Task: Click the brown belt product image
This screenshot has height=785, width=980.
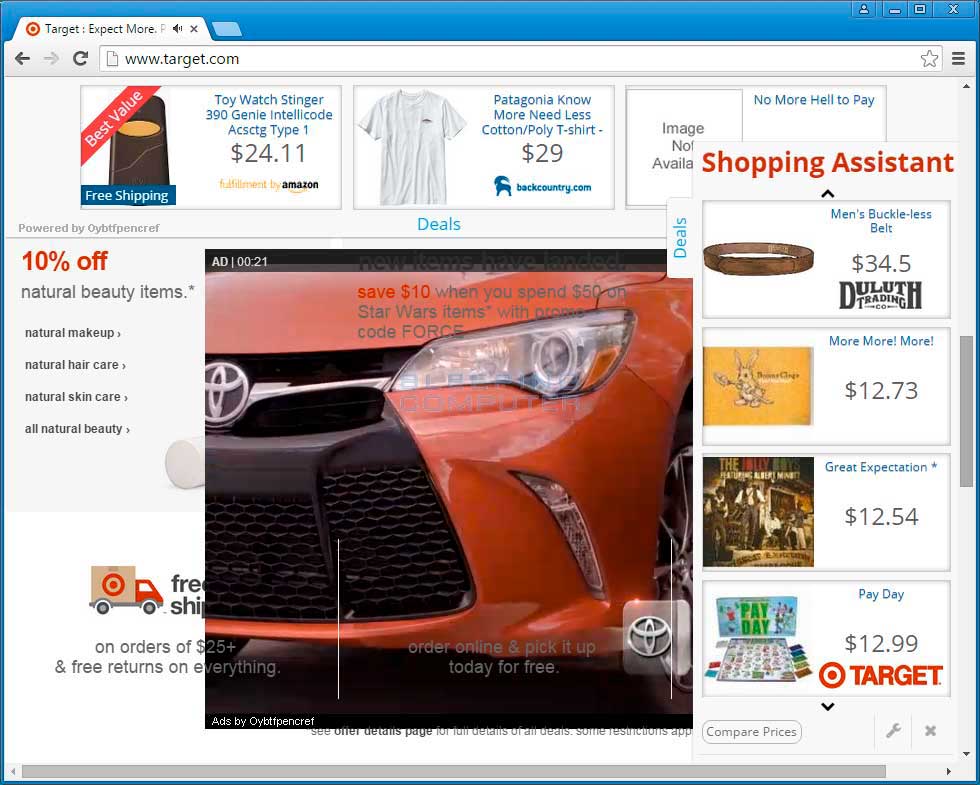Action: click(x=758, y=259)
